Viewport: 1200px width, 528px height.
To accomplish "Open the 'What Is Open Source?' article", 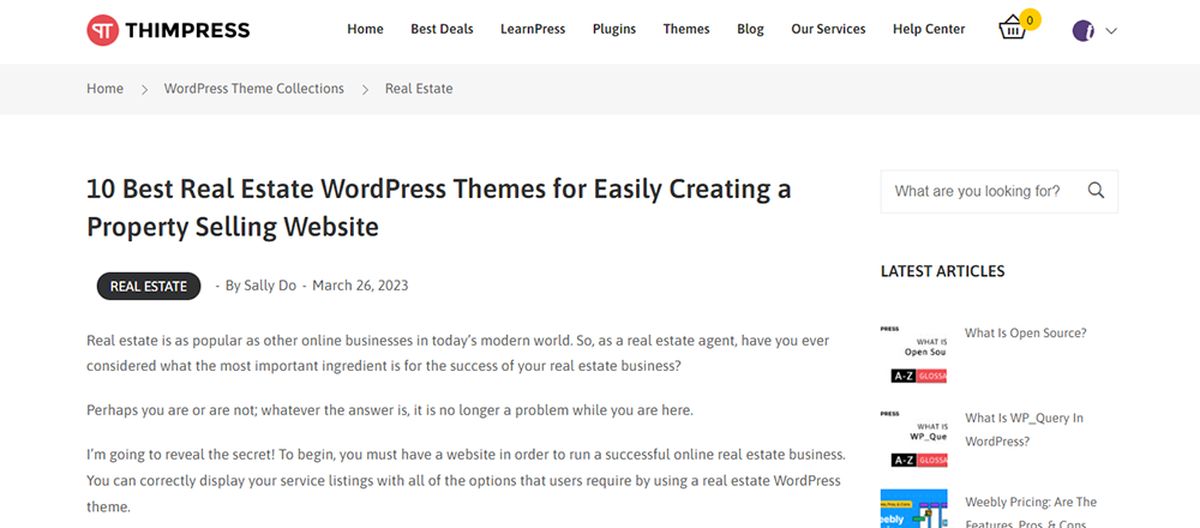I will [x=1025, y=333].
